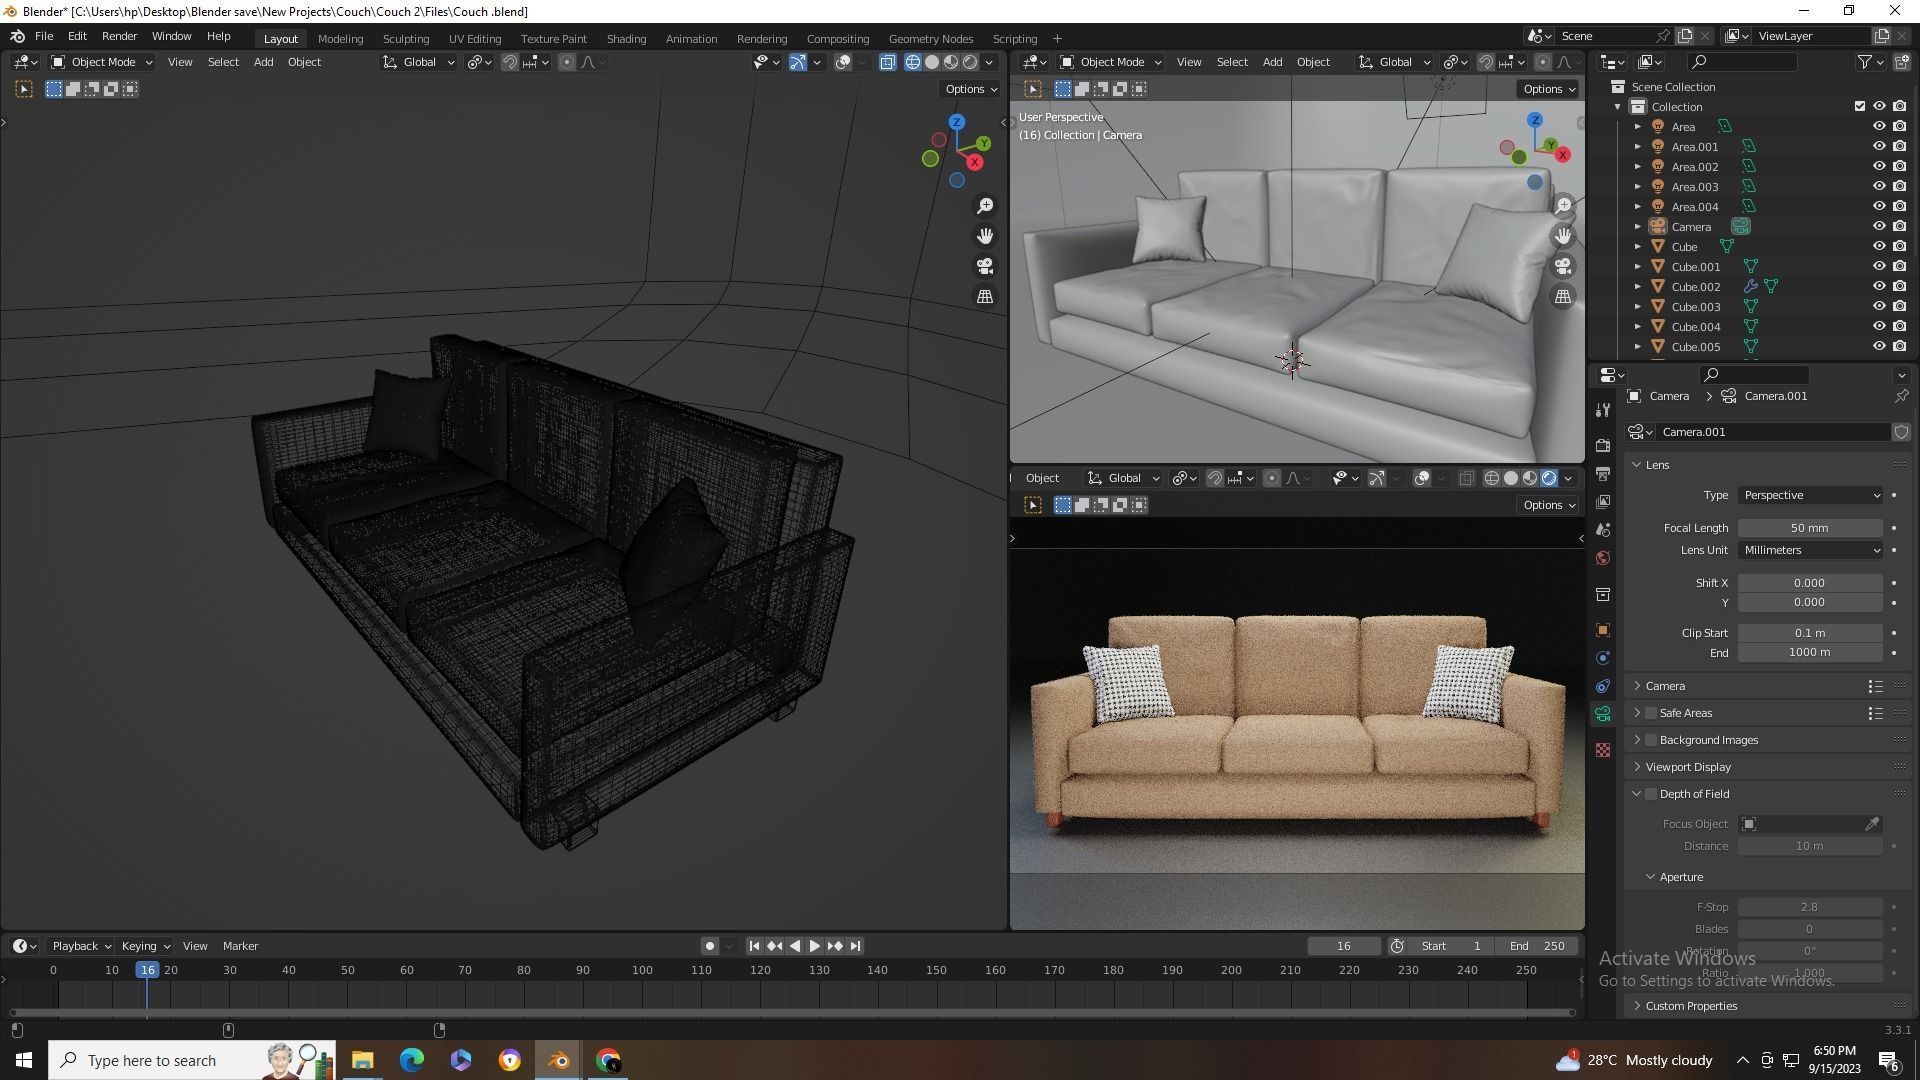The image size is (1920, 1080).
Task: Toggle visibility eye for Cube.002 in outliner
Action: pos(1879,286)
